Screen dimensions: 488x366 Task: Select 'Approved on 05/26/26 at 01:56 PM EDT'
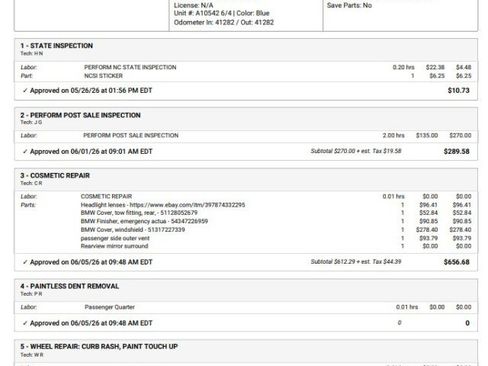point(91,90)
